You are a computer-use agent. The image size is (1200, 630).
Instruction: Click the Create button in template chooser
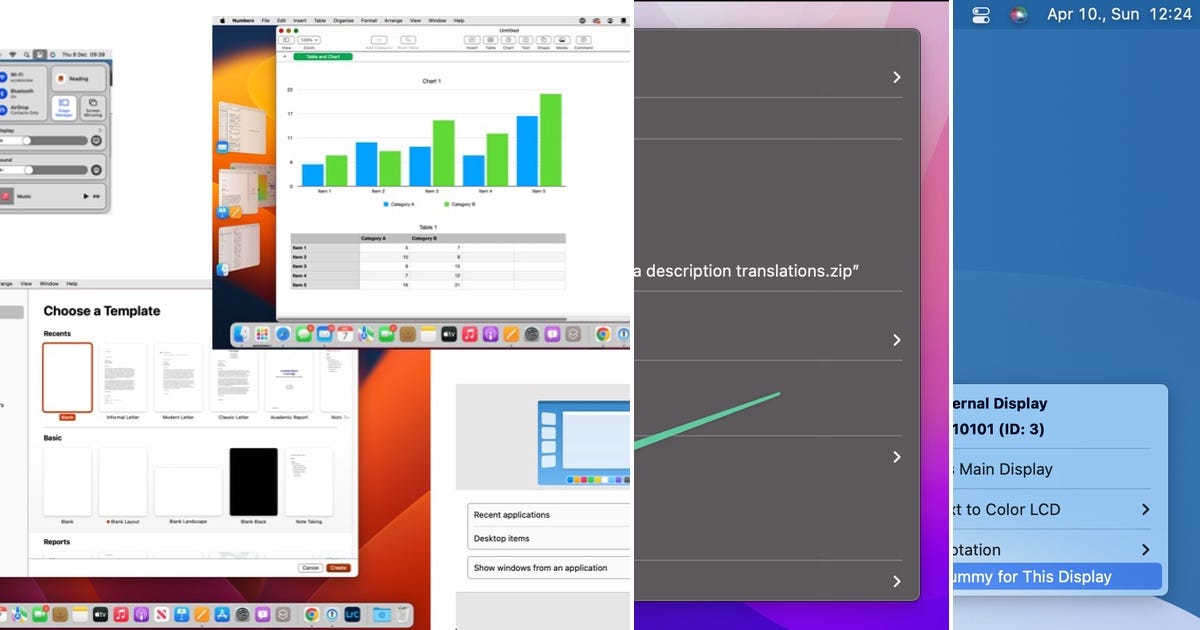pos(338,567)
